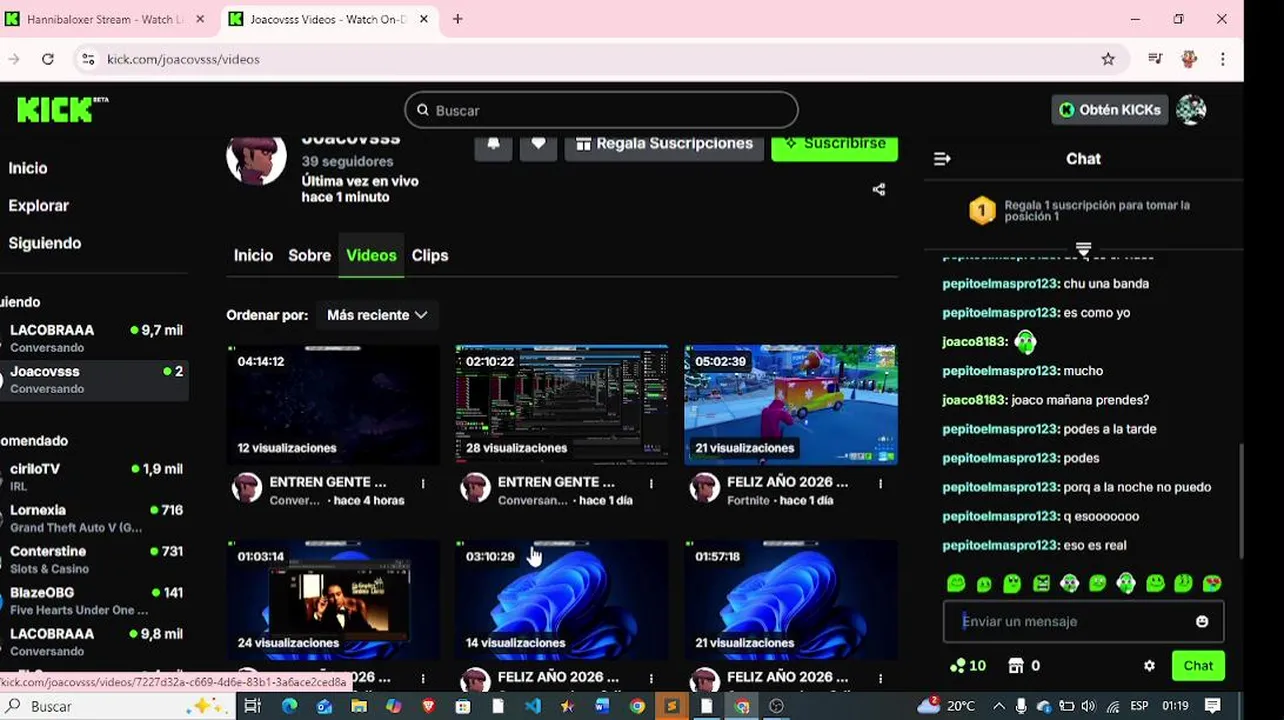1284x720 pixels.
Task: Open the chat shop icon showing 0
Action: (1024, 666)
